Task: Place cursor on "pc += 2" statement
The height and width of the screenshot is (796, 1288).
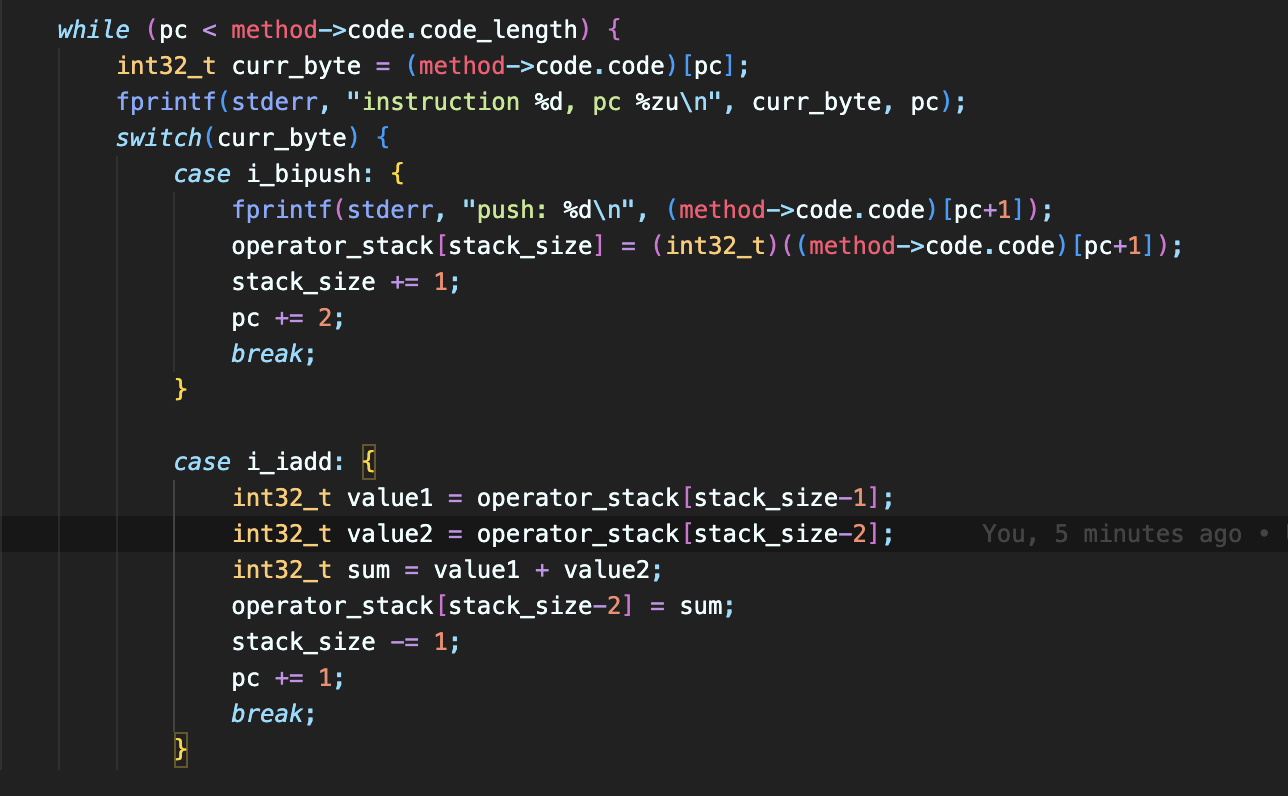Action: (288, 318)
